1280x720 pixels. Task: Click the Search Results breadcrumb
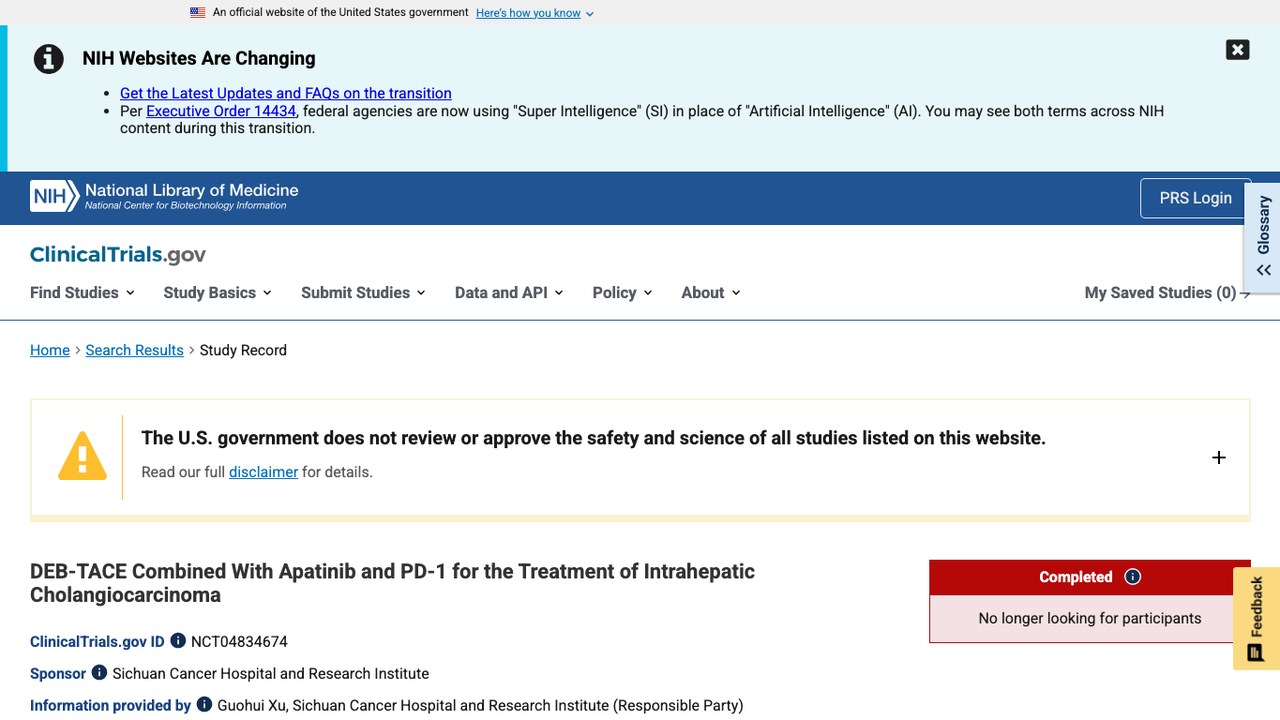[x=135, y=350]
